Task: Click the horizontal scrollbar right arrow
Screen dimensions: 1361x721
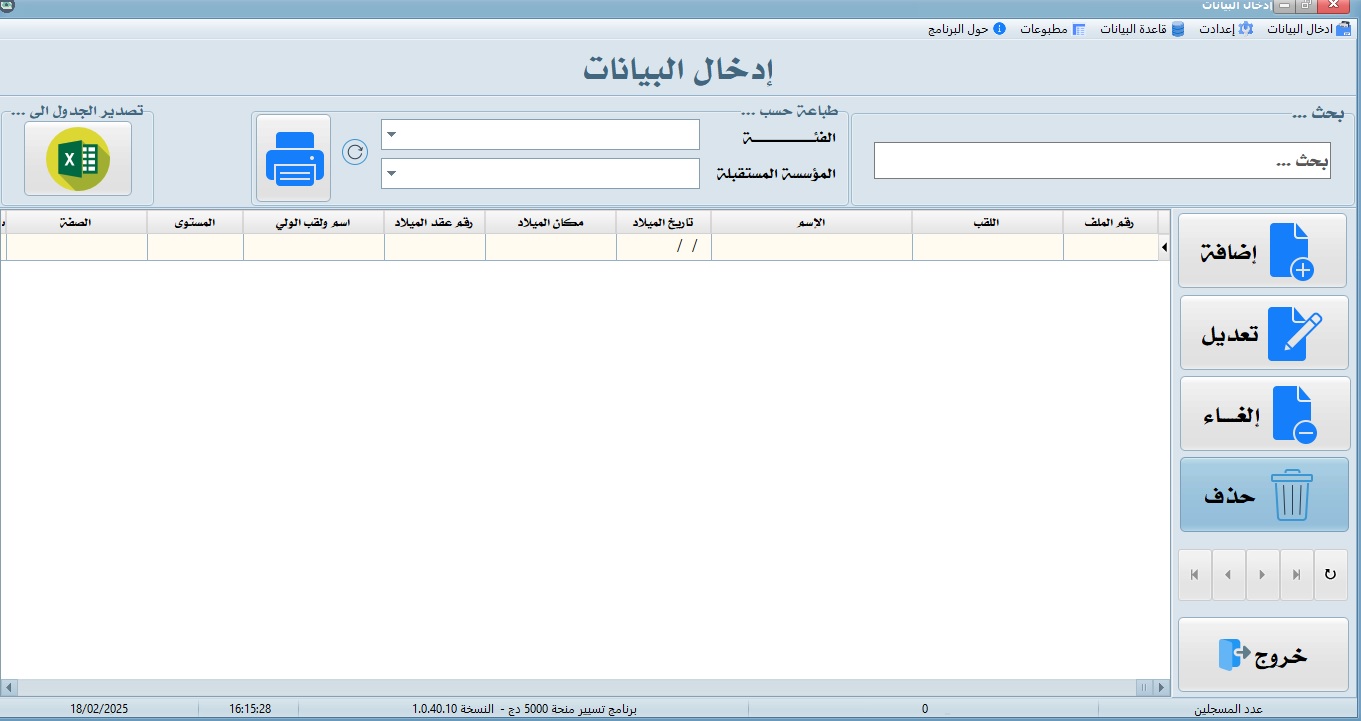Action: point(1161,688)
